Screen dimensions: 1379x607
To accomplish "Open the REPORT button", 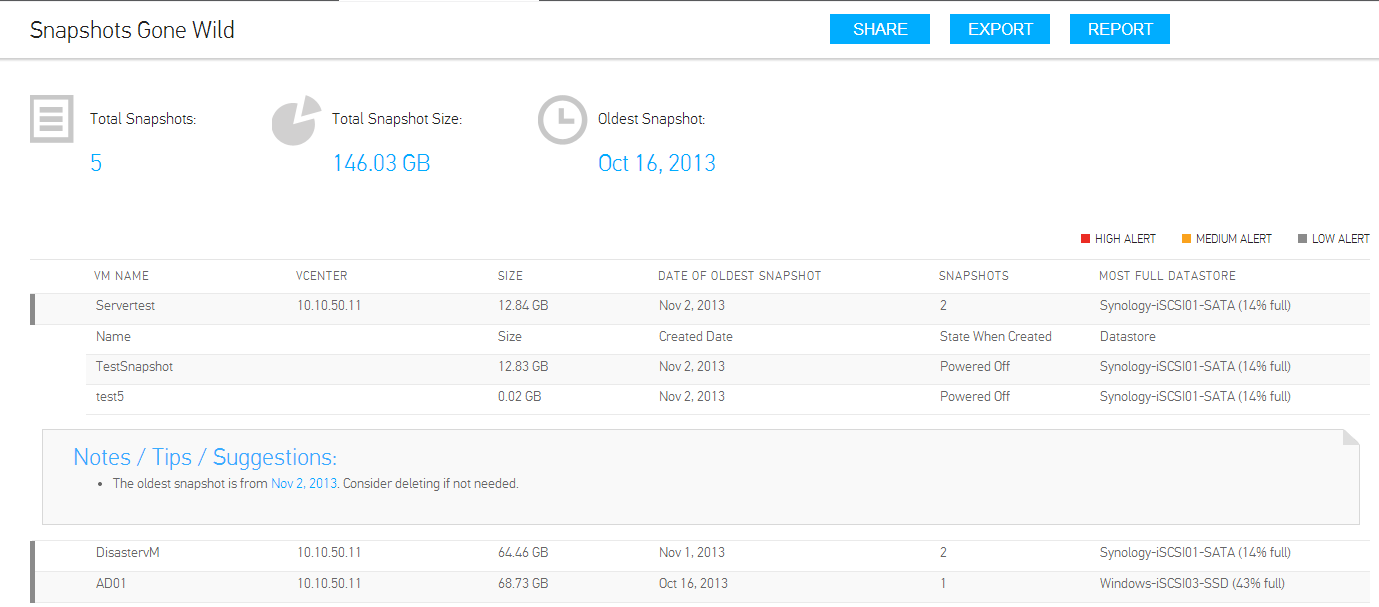I will (x=1119, y=29).
